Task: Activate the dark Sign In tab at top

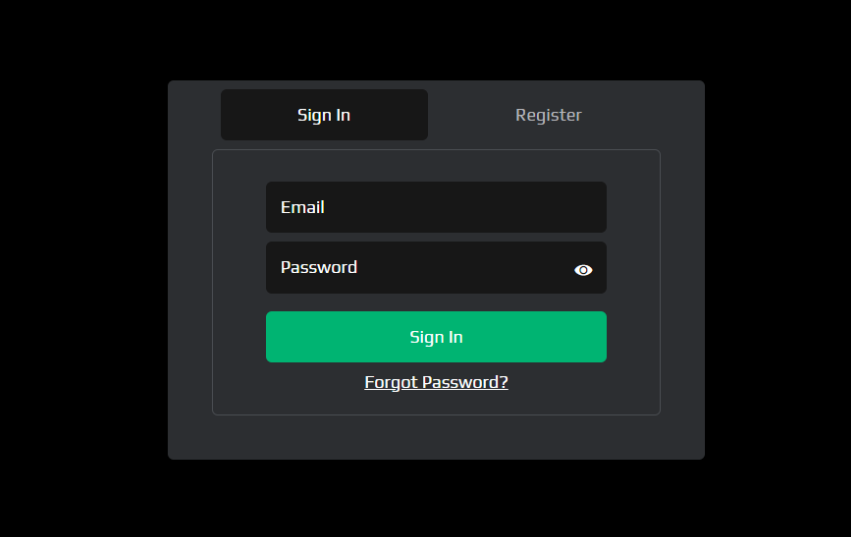Action: coord(324,115)
